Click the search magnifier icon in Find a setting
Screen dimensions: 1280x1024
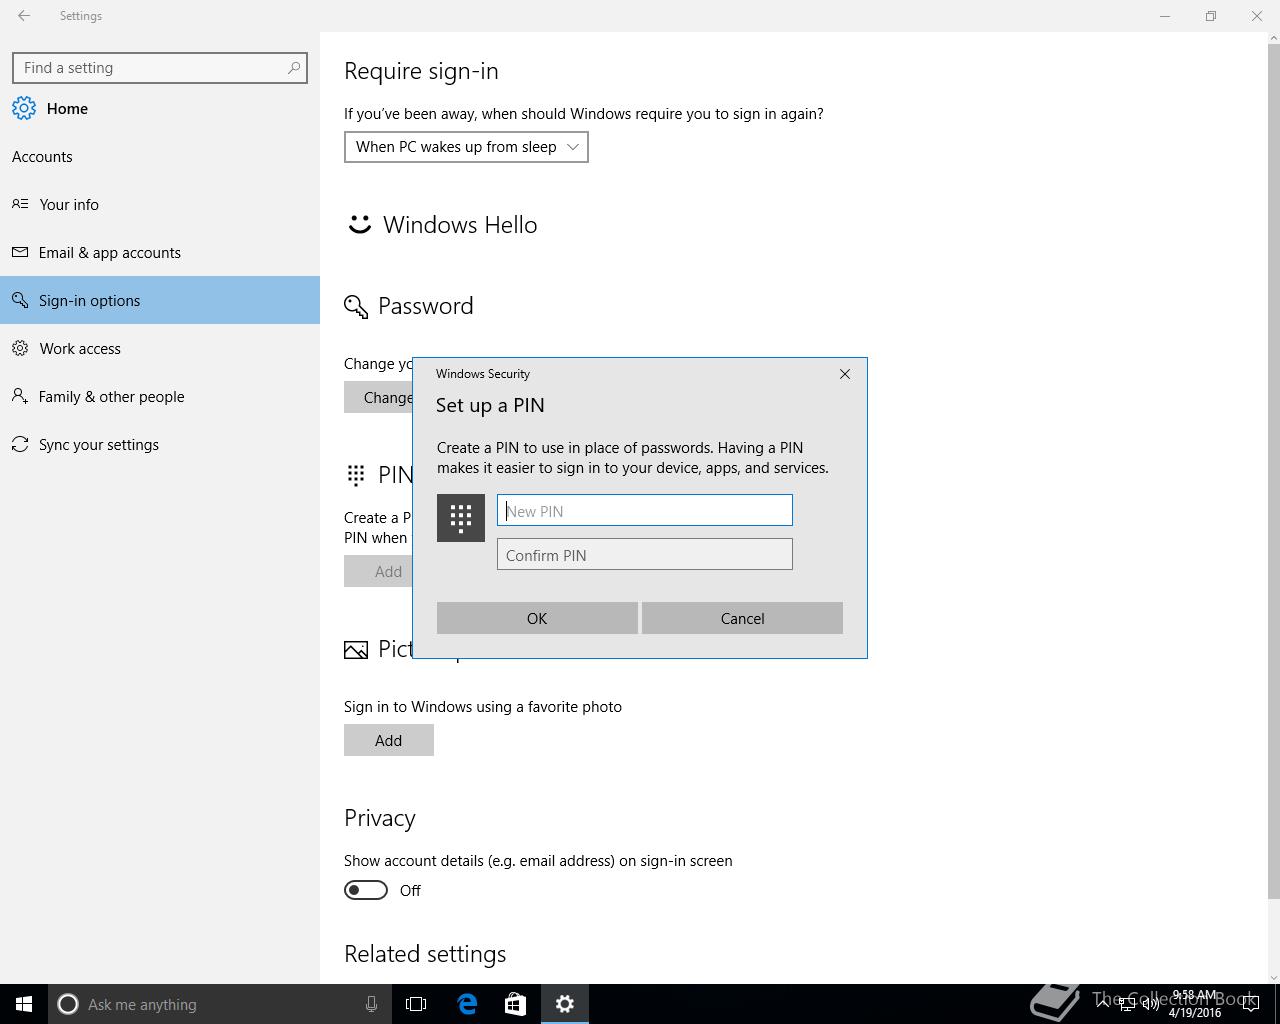294,68
